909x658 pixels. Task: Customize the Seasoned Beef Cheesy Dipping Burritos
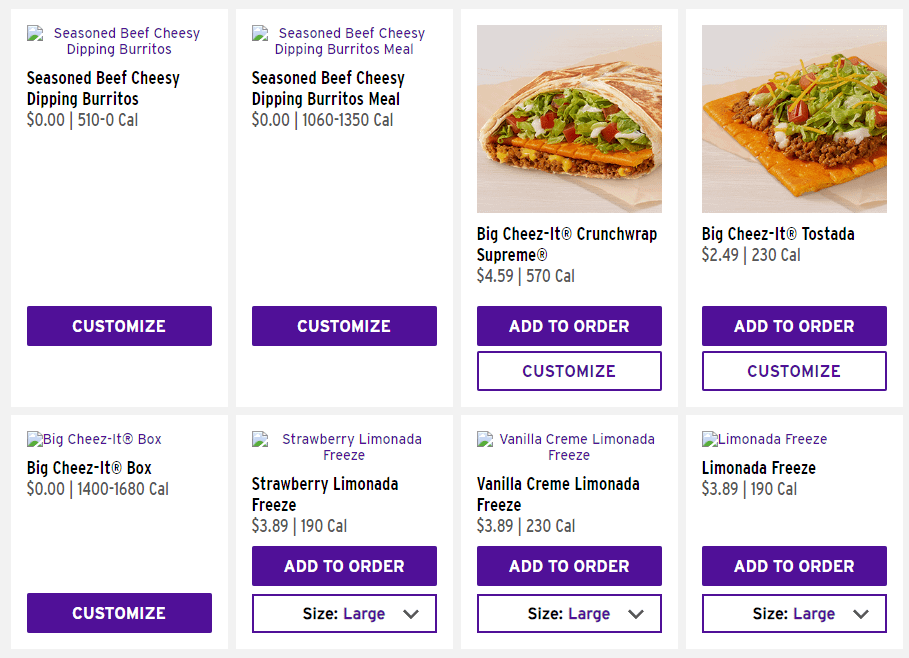(x=119, y=326)
